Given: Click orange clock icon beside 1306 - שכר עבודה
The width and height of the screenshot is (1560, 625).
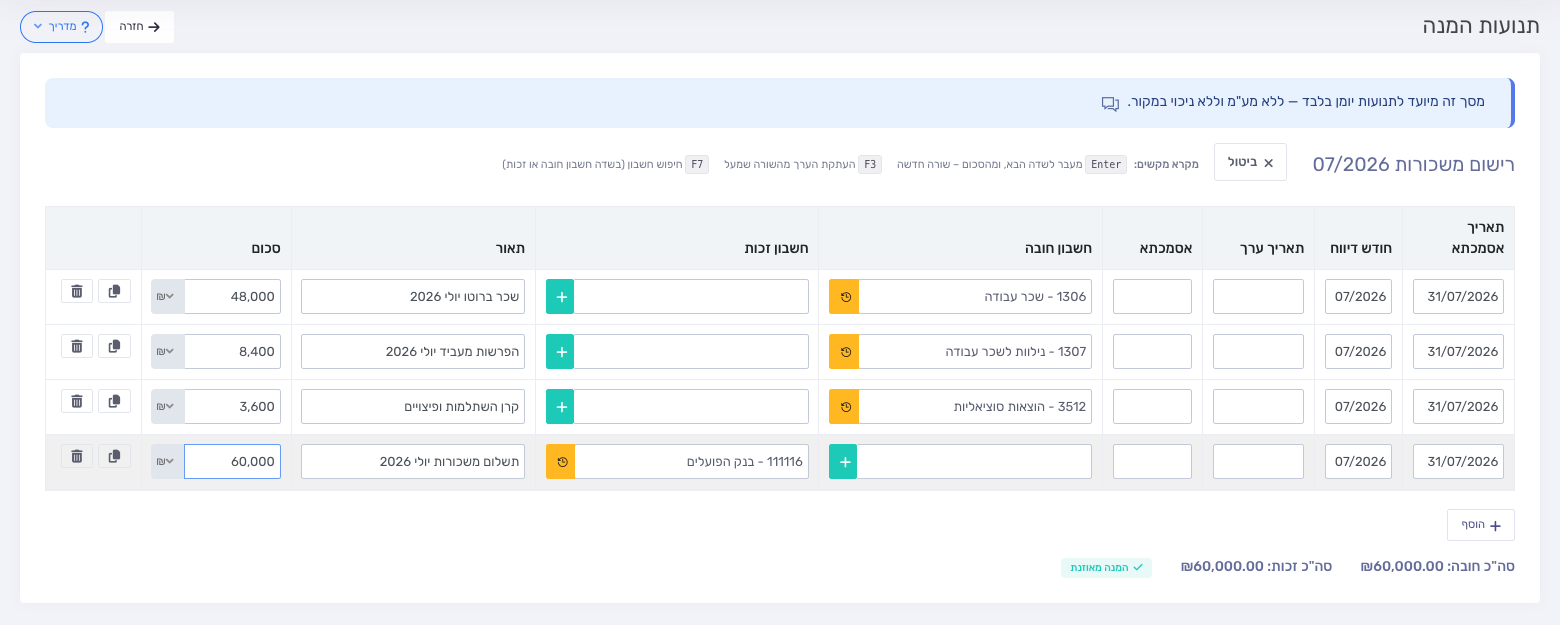Looking at the screenshot, I should (845, 297).
